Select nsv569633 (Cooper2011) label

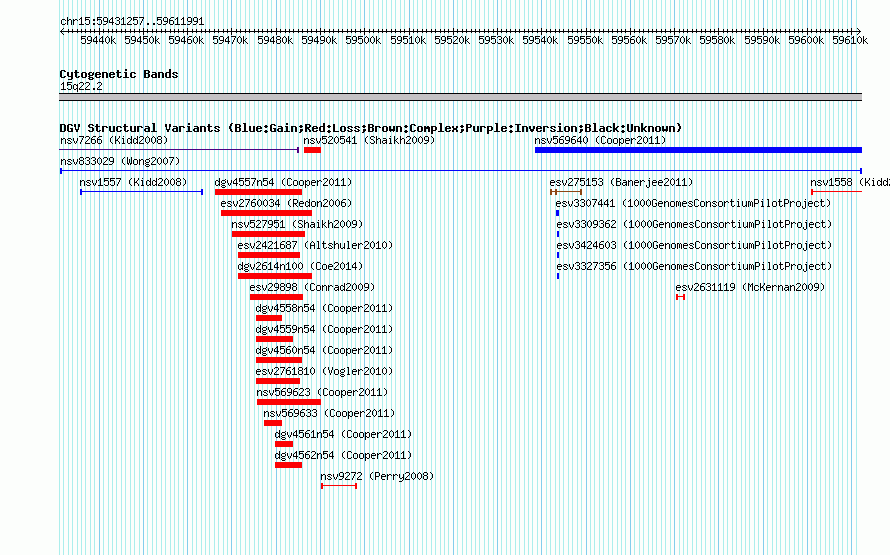(x=329, y=413)
